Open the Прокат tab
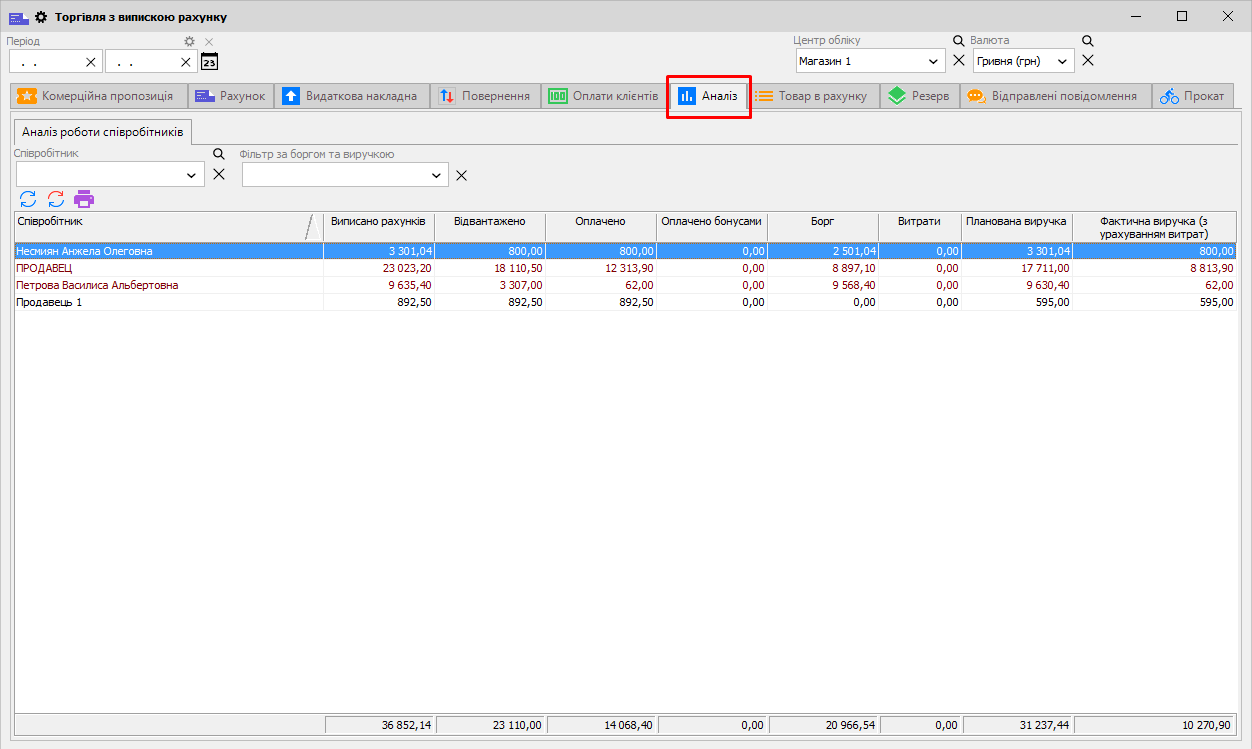Screen dimensions: 1252x749 coord(1193,96)
